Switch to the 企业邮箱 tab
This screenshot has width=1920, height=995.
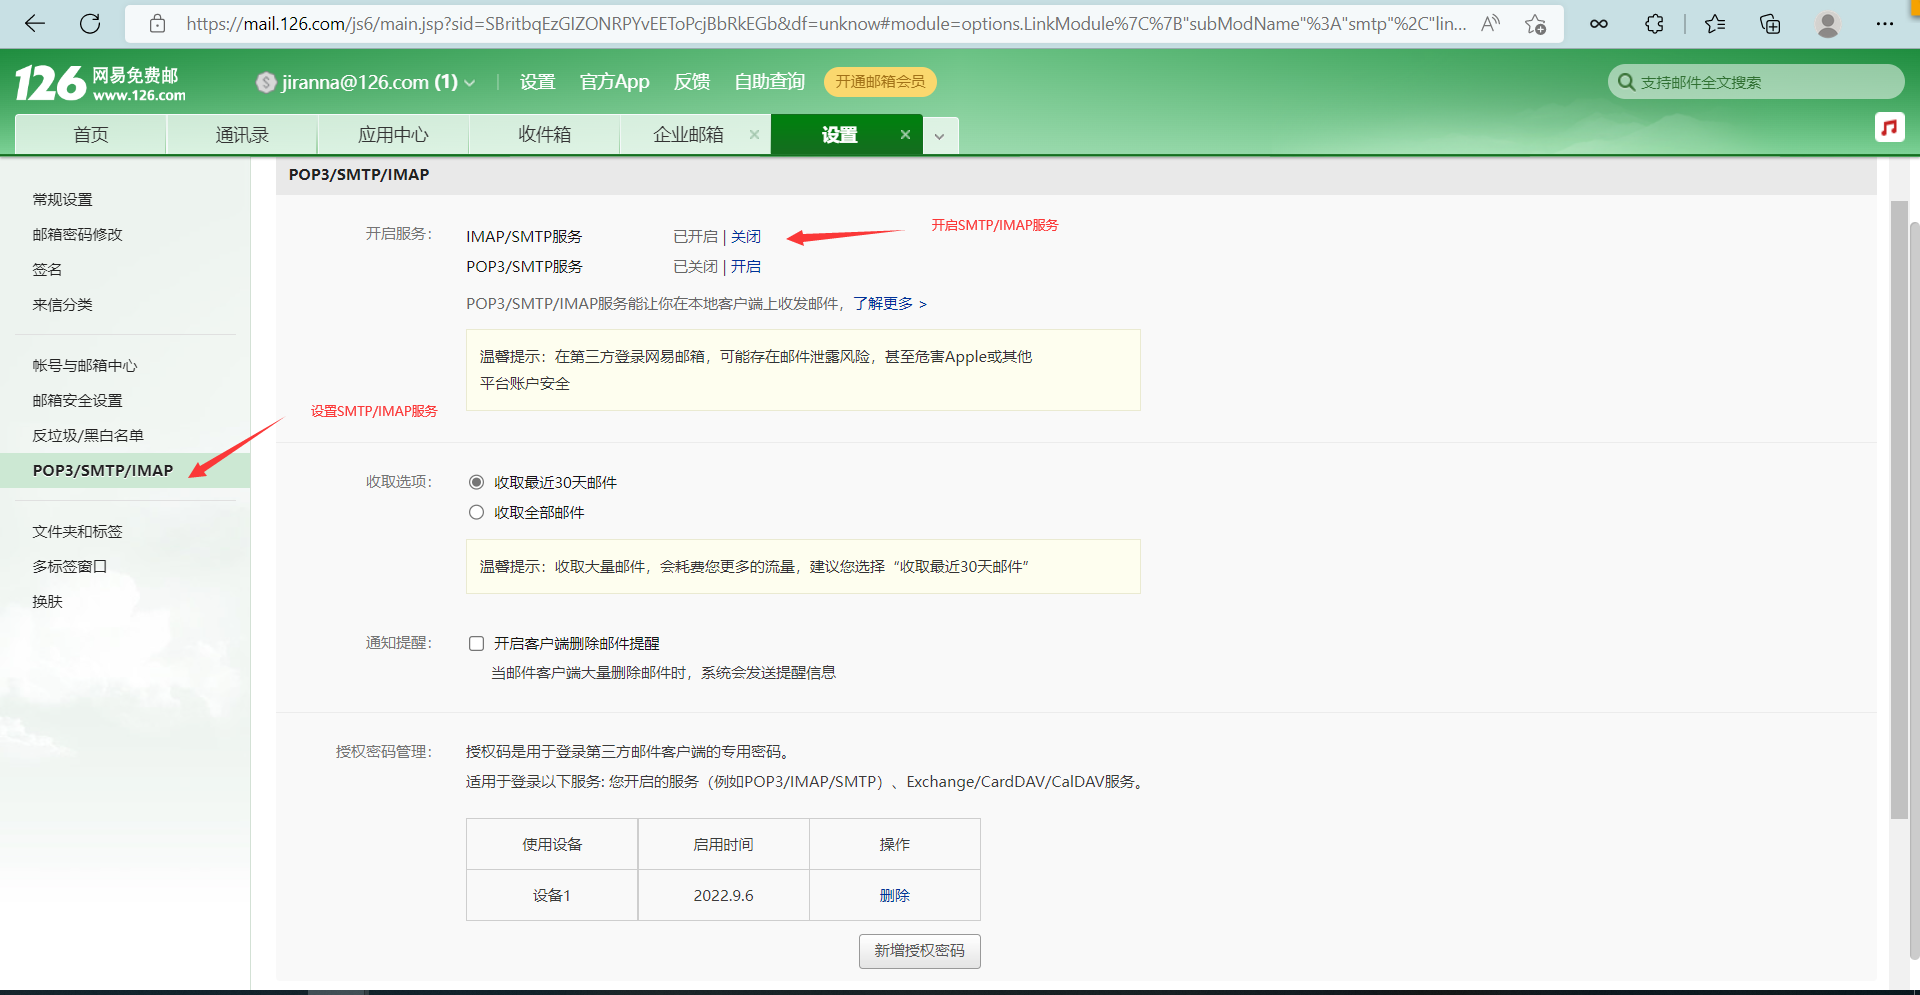click(688, 135)
